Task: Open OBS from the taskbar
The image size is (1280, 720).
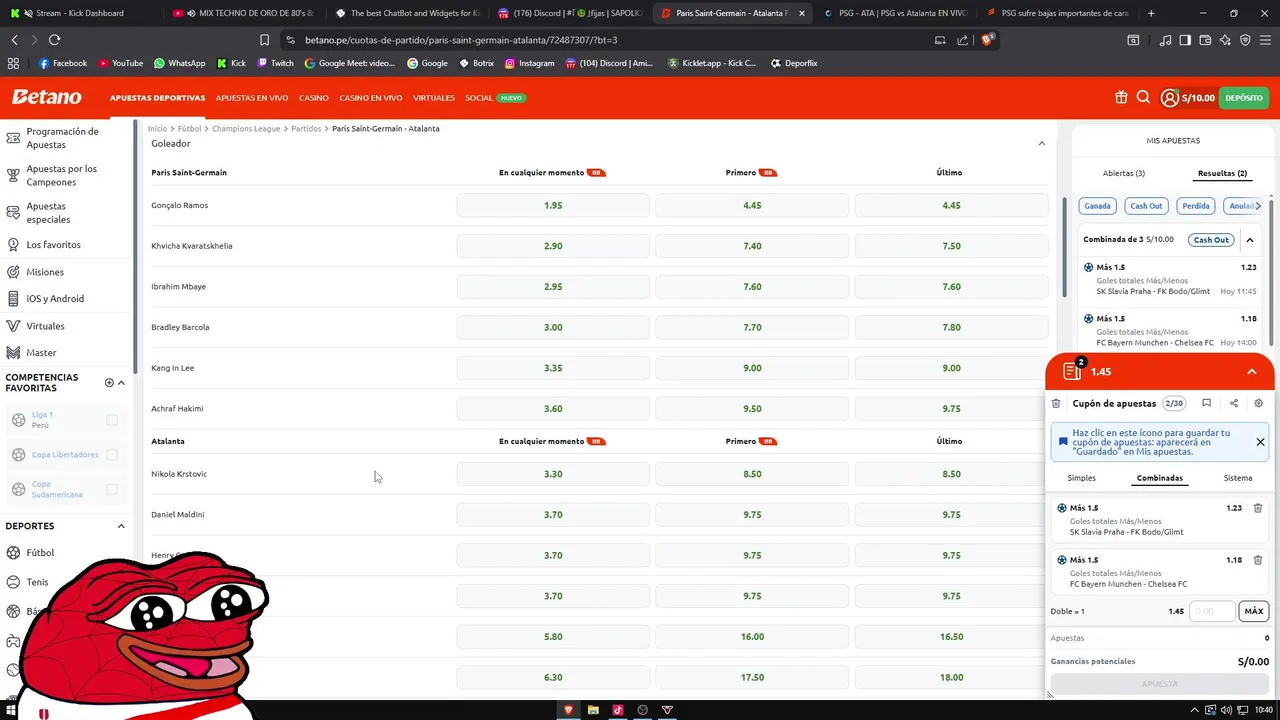Action: pyautogui.click(x=642, y=710)
